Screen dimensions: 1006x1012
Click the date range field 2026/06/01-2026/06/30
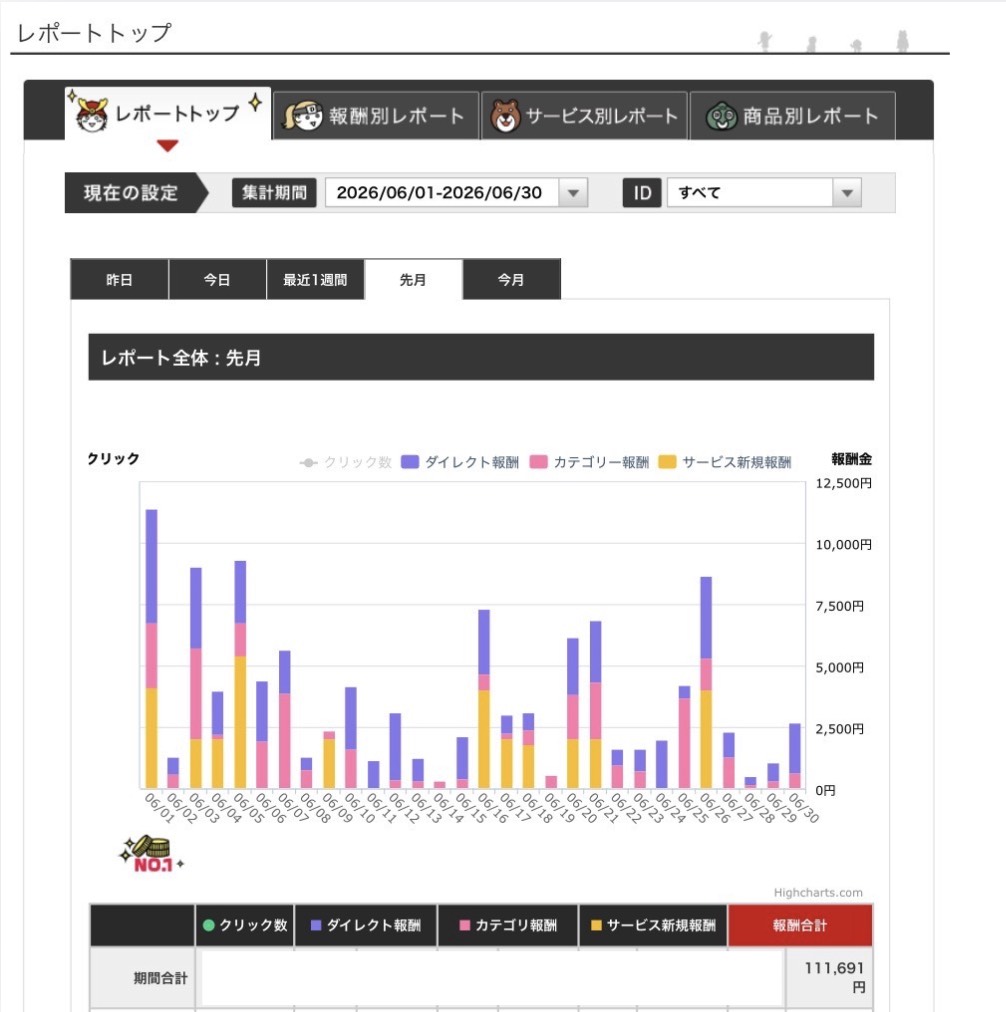[442, 193]
